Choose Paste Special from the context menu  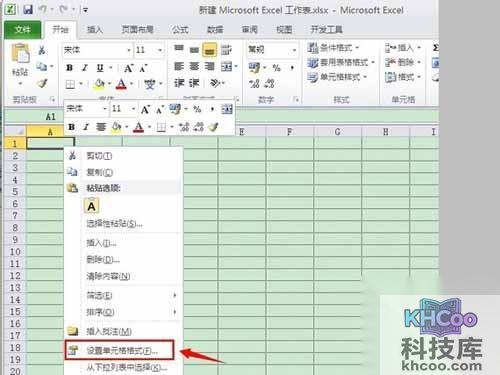tap(123, 223)
